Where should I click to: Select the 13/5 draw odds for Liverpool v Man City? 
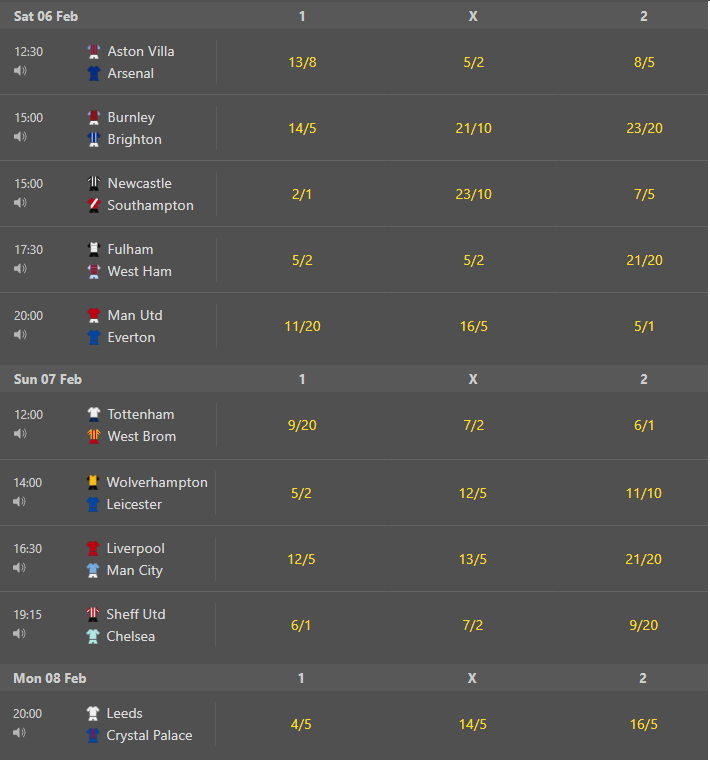click(x=473, y=559)
